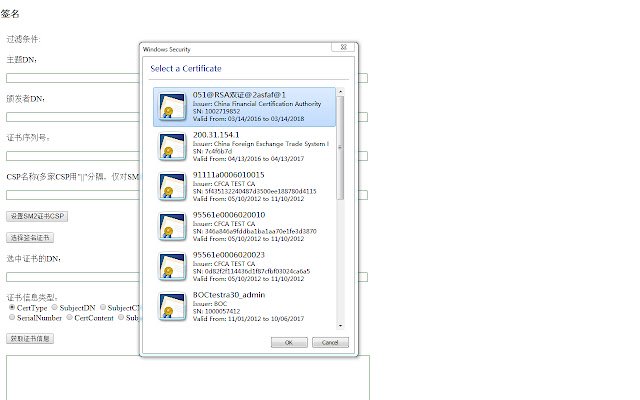Click the 选择签名证书 button
640x400 pixels.
[x=30, y=238]
